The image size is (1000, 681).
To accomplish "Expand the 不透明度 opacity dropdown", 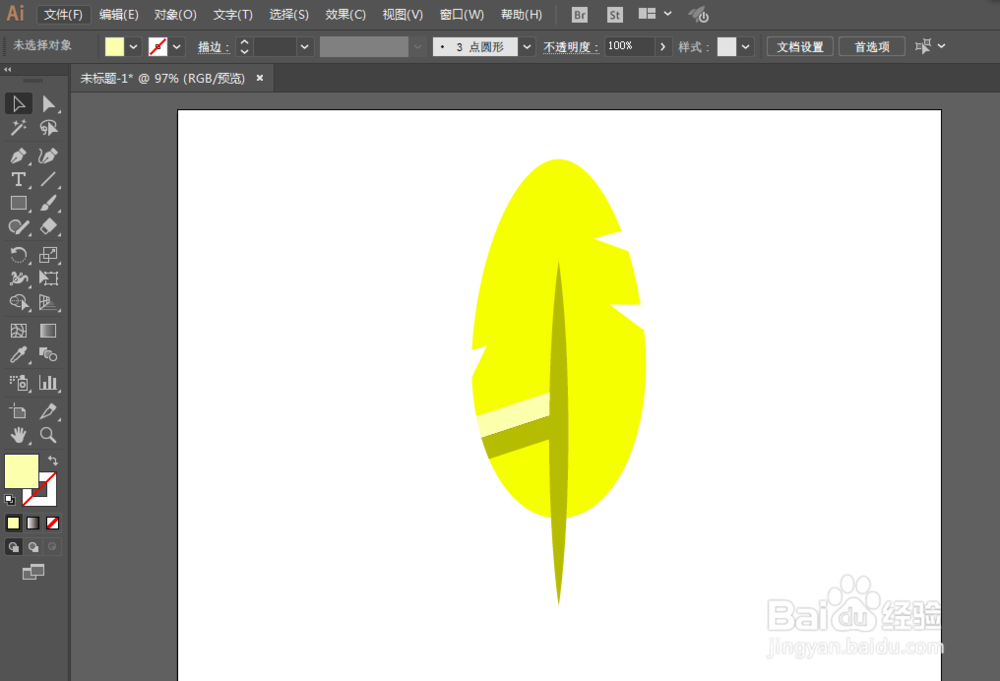I will [x=662, y=46].
